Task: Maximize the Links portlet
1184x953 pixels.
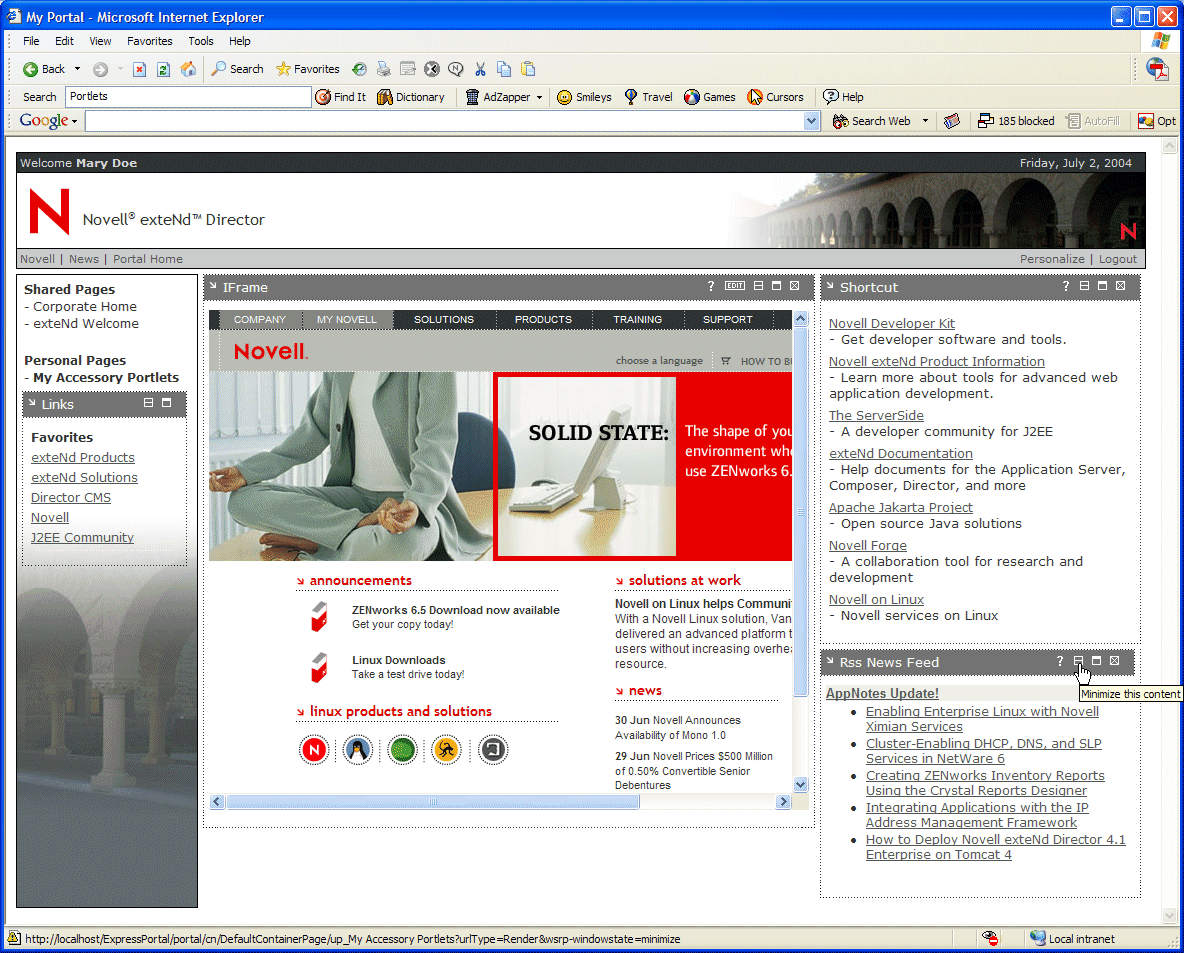Action: click(x=166, y=403)
